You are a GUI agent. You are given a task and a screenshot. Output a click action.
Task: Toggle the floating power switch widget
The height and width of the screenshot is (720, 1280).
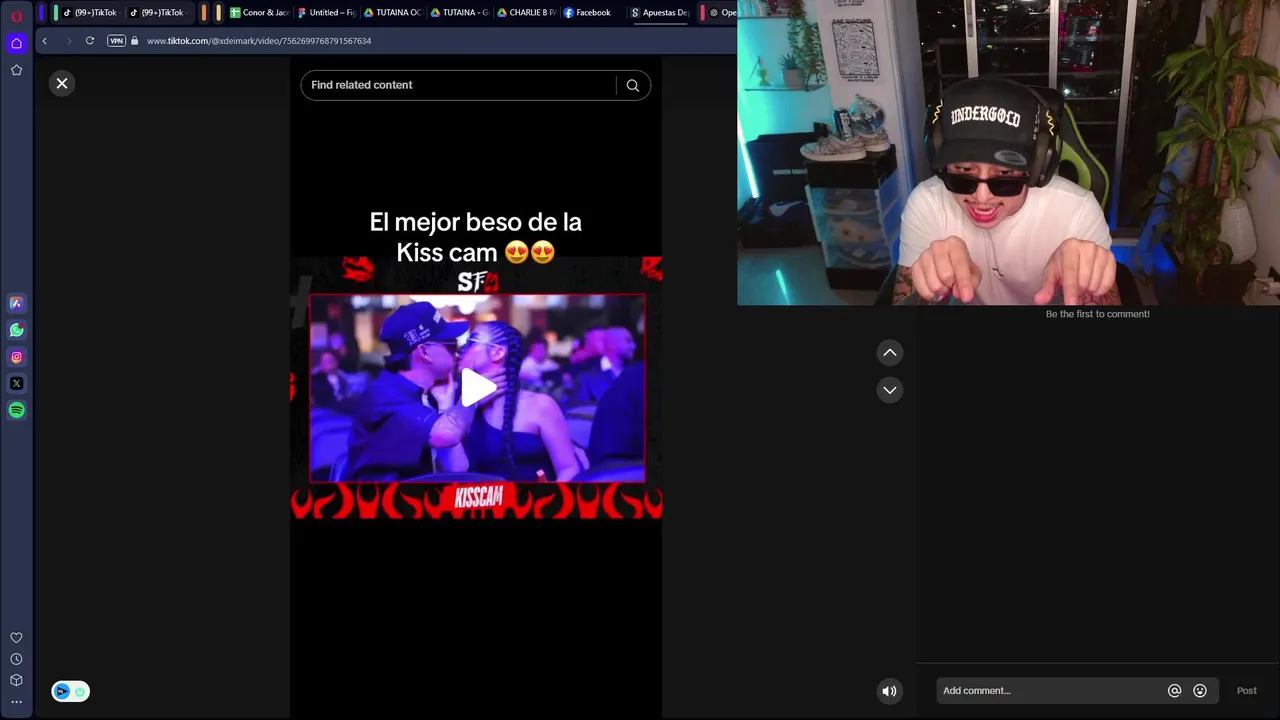[x=70, y=691]
